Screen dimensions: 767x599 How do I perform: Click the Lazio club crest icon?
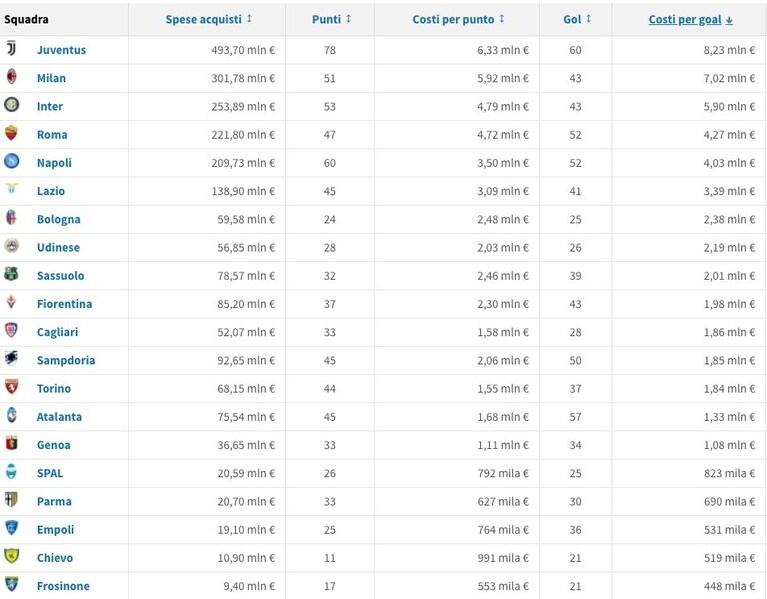click(x=11, y=189)
